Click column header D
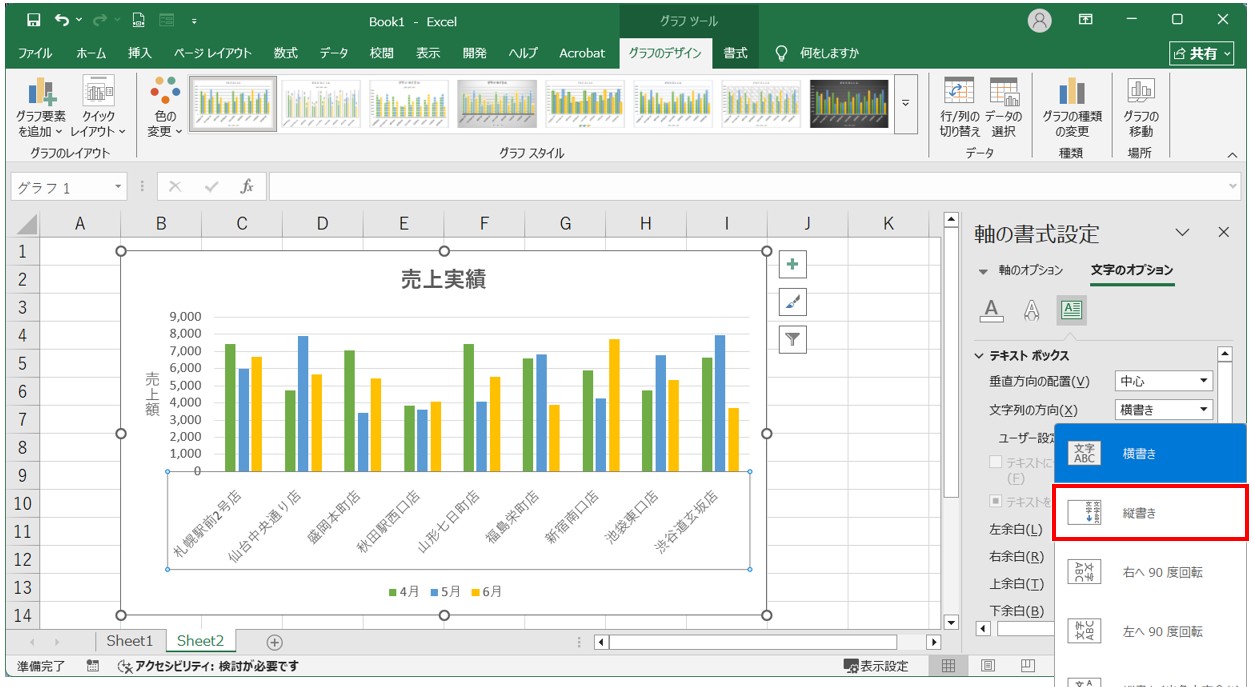 (x=322, y=224)
